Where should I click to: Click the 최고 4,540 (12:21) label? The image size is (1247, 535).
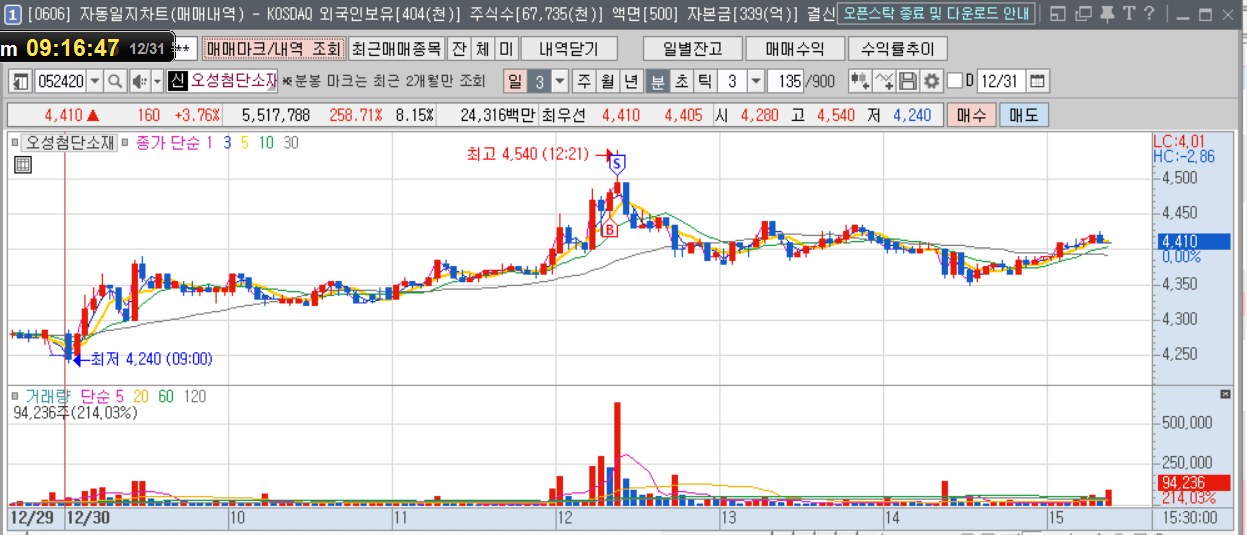(x=530, y=155)
